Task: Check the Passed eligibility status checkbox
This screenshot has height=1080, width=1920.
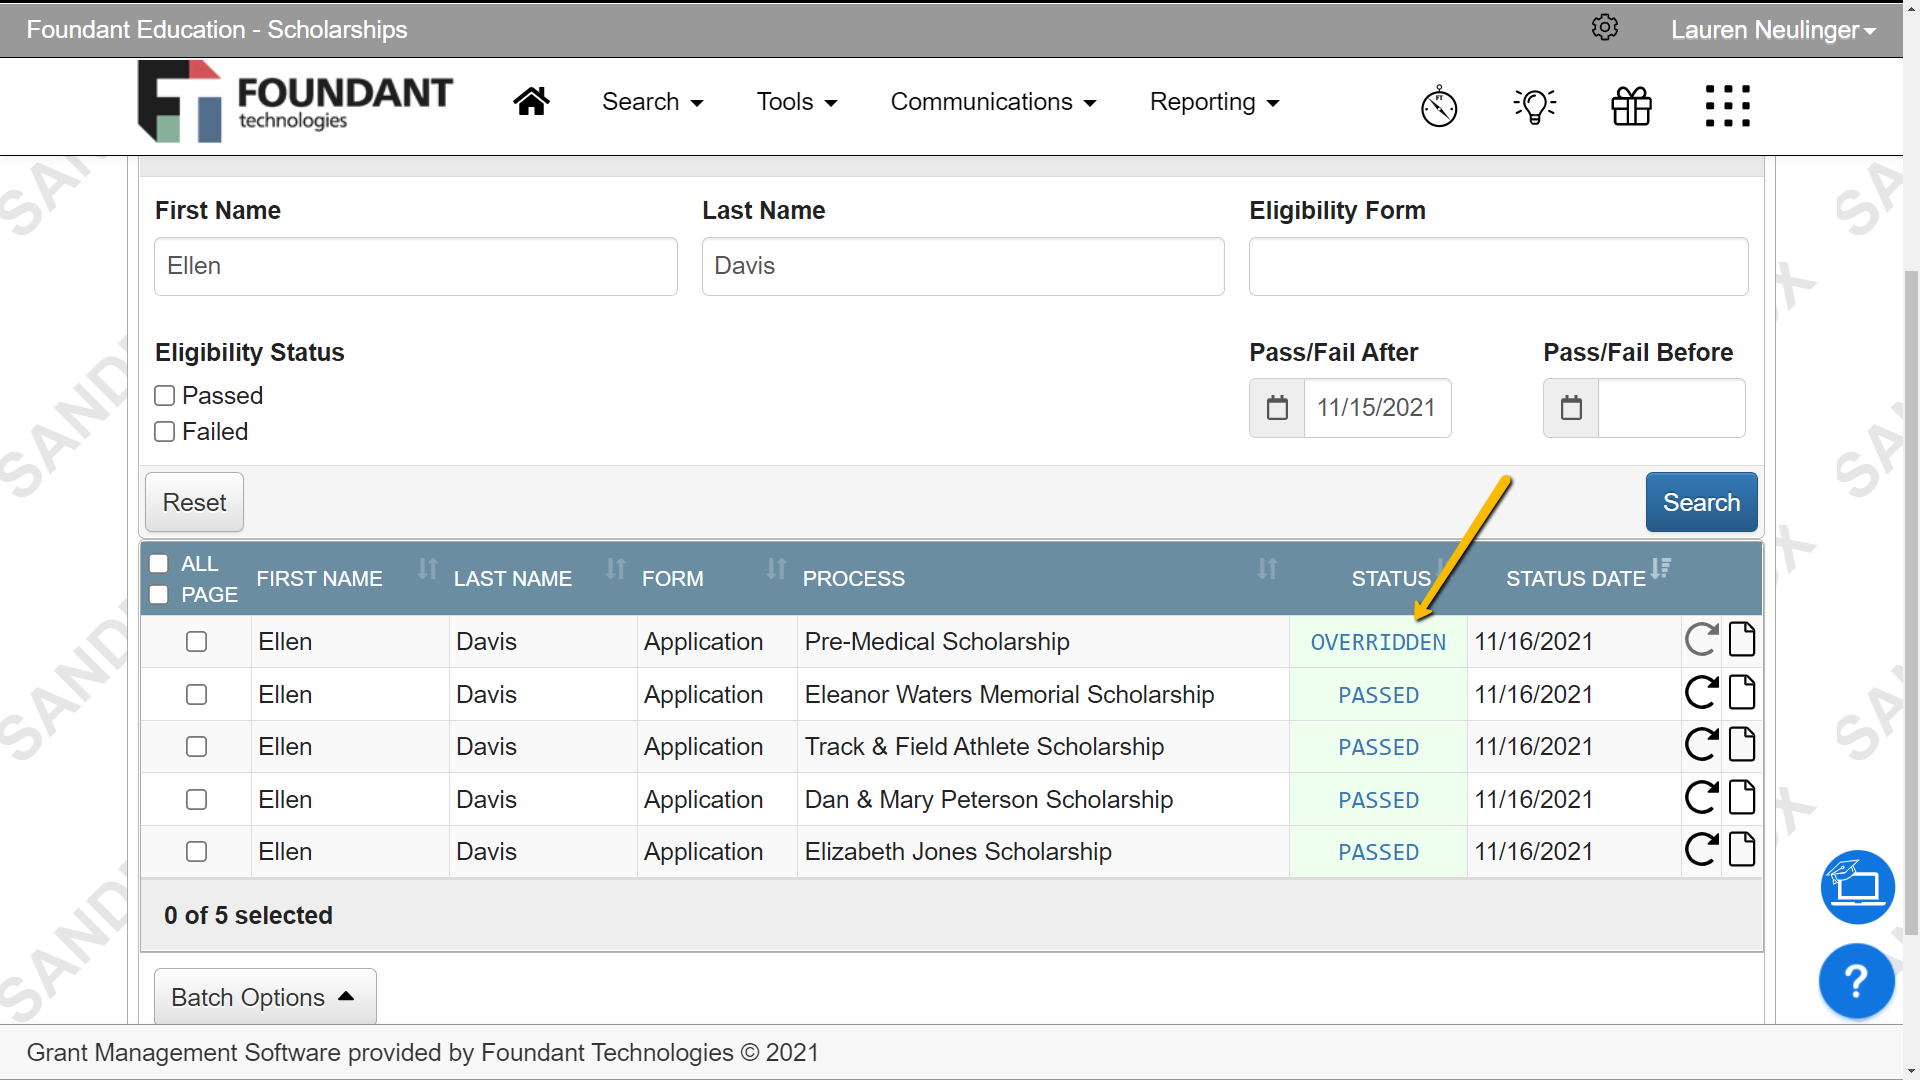Action: tap(165, 395)
